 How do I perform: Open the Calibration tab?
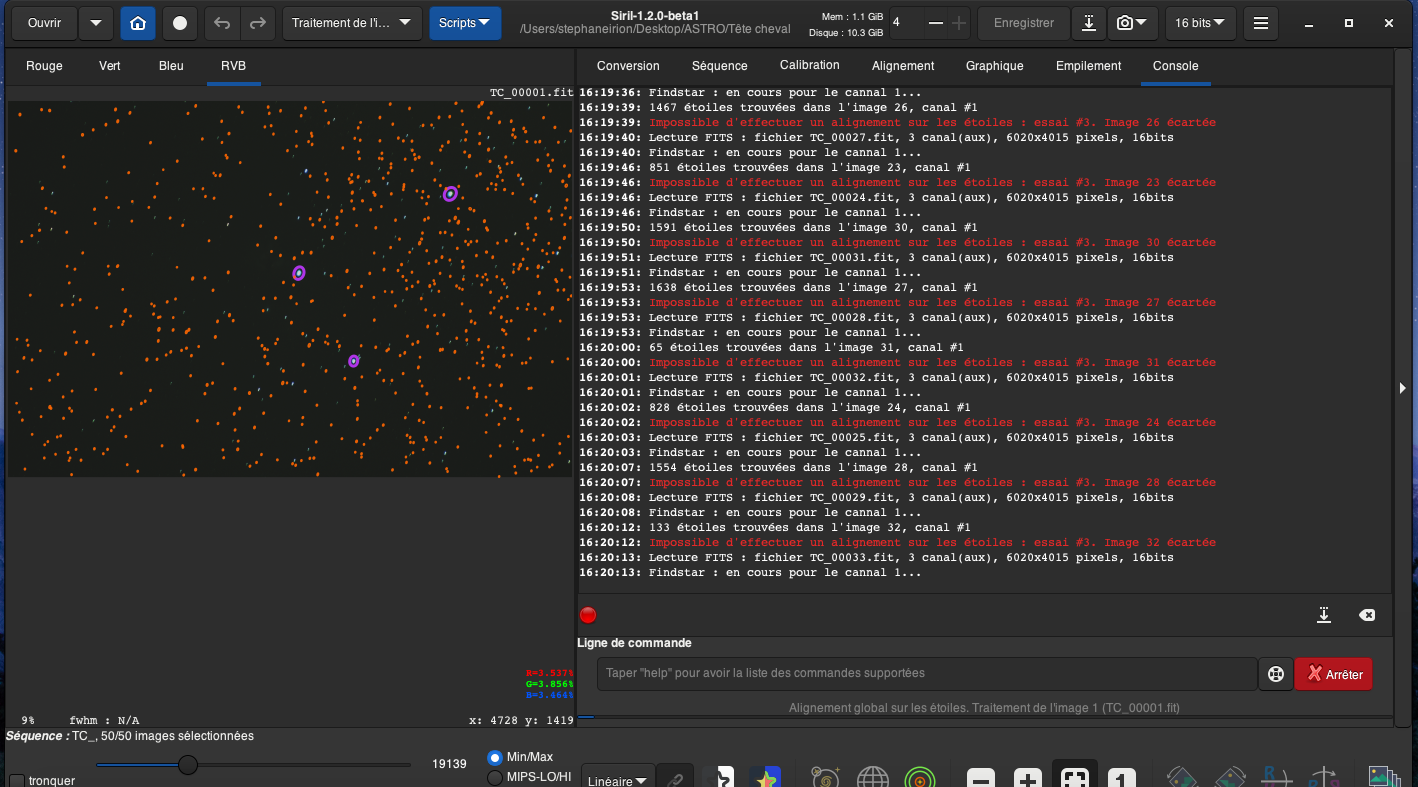810,66
